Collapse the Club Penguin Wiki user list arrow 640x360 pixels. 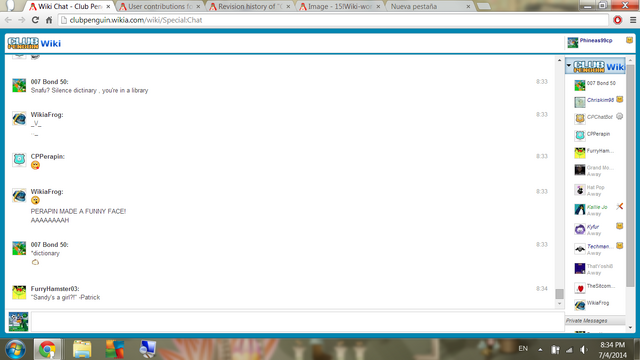coord(569,65)
